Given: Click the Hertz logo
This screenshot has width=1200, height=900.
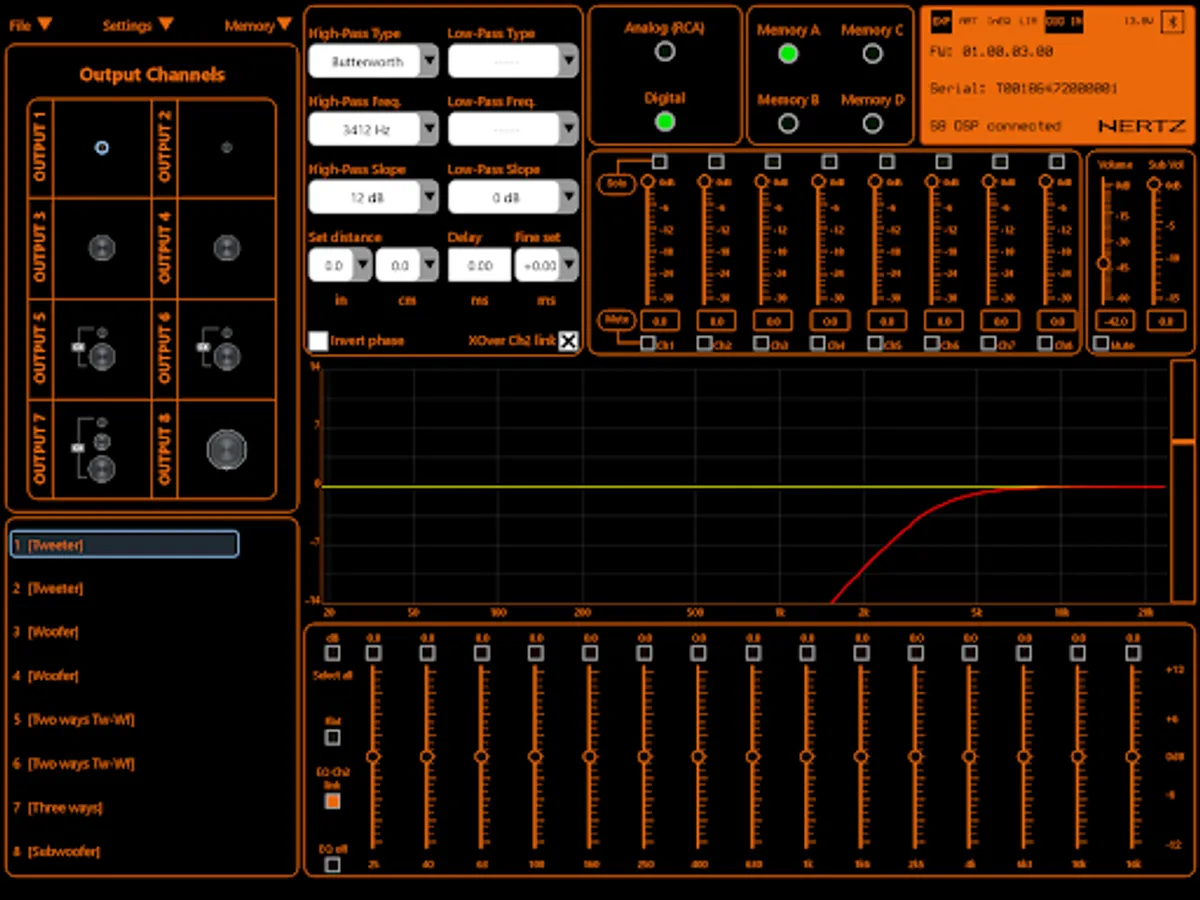Looking at the screenshot, I should click(1140, 126).
